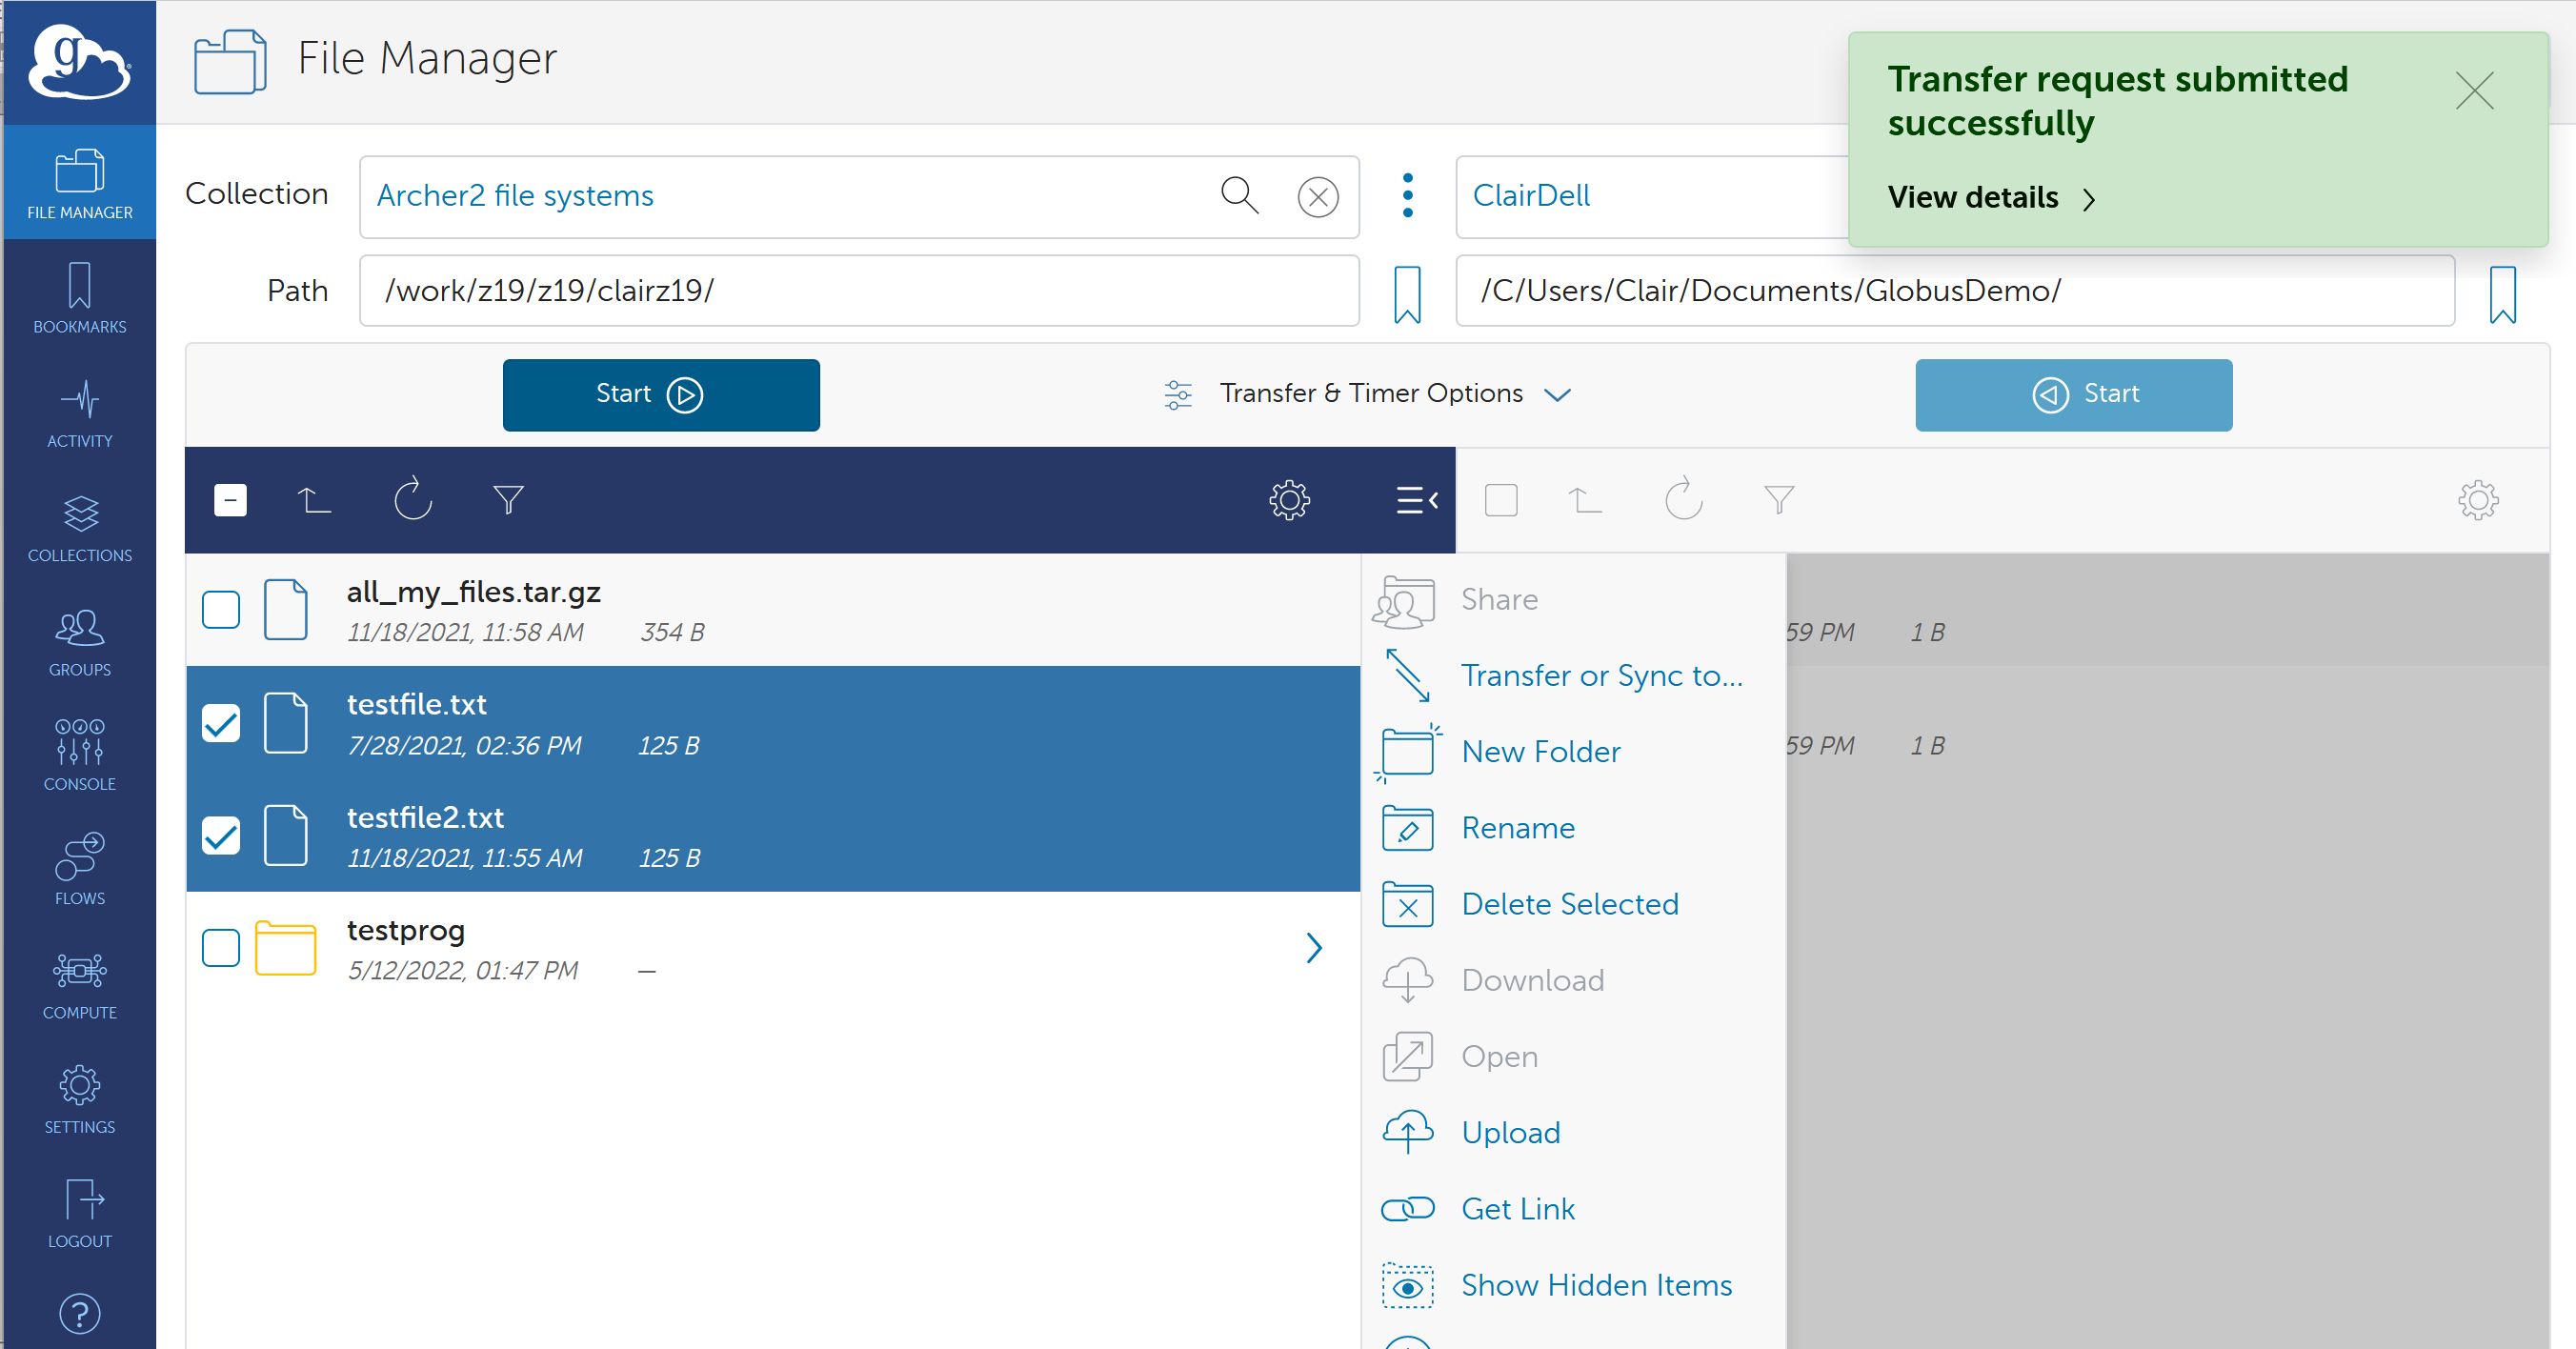2576x1349 pixels.
Task: Toggle the left pane select-all checkbox
Action: (230, 499)
